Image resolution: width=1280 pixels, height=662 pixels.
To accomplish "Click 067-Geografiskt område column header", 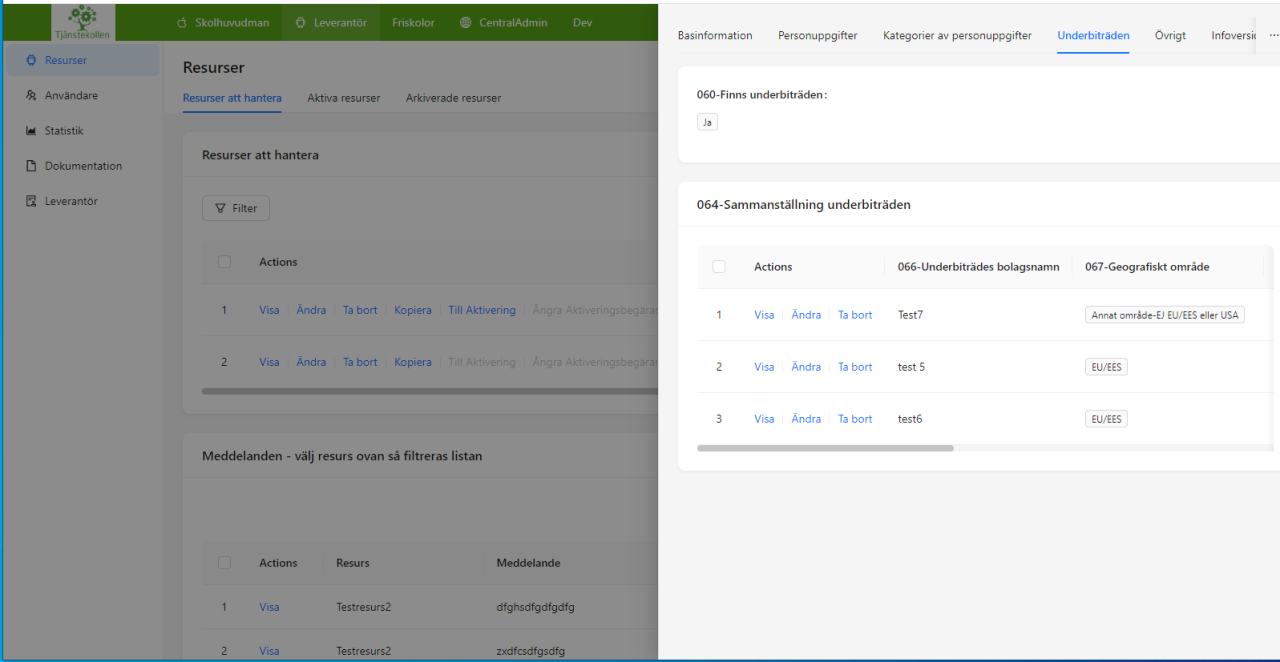I will (1146, 267).
